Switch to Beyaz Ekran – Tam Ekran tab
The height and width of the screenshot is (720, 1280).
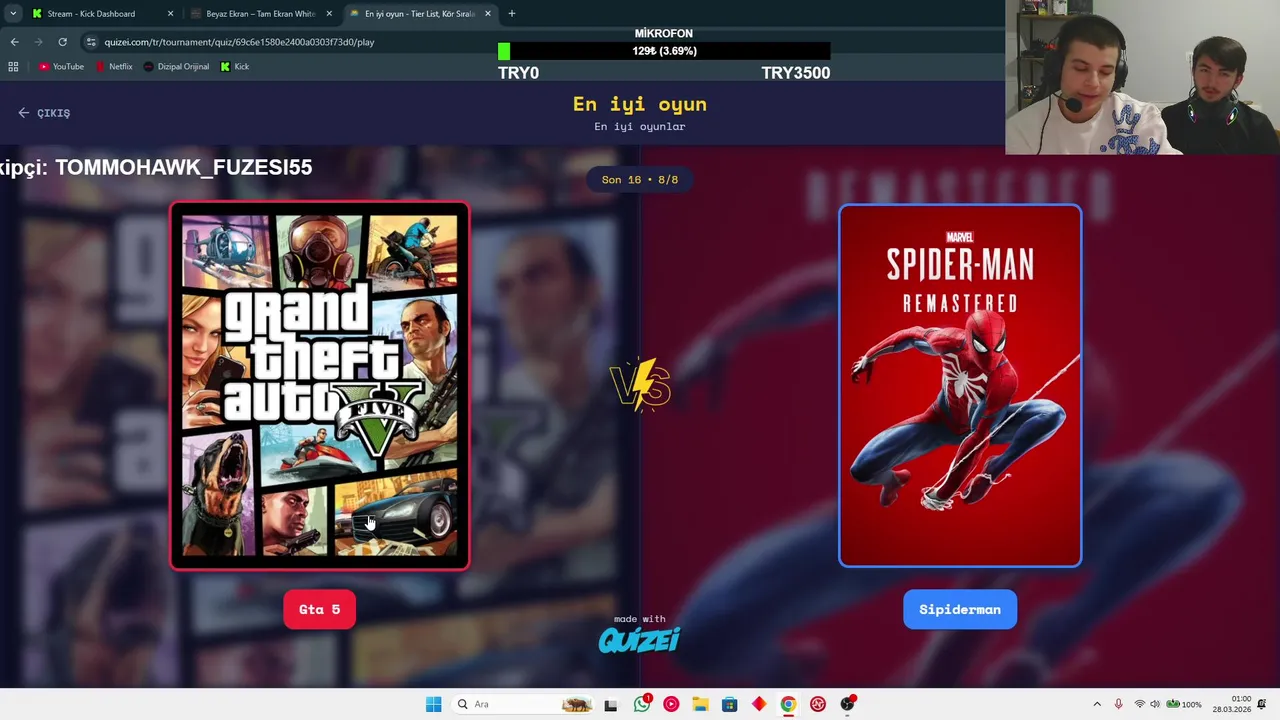[260, 14]
